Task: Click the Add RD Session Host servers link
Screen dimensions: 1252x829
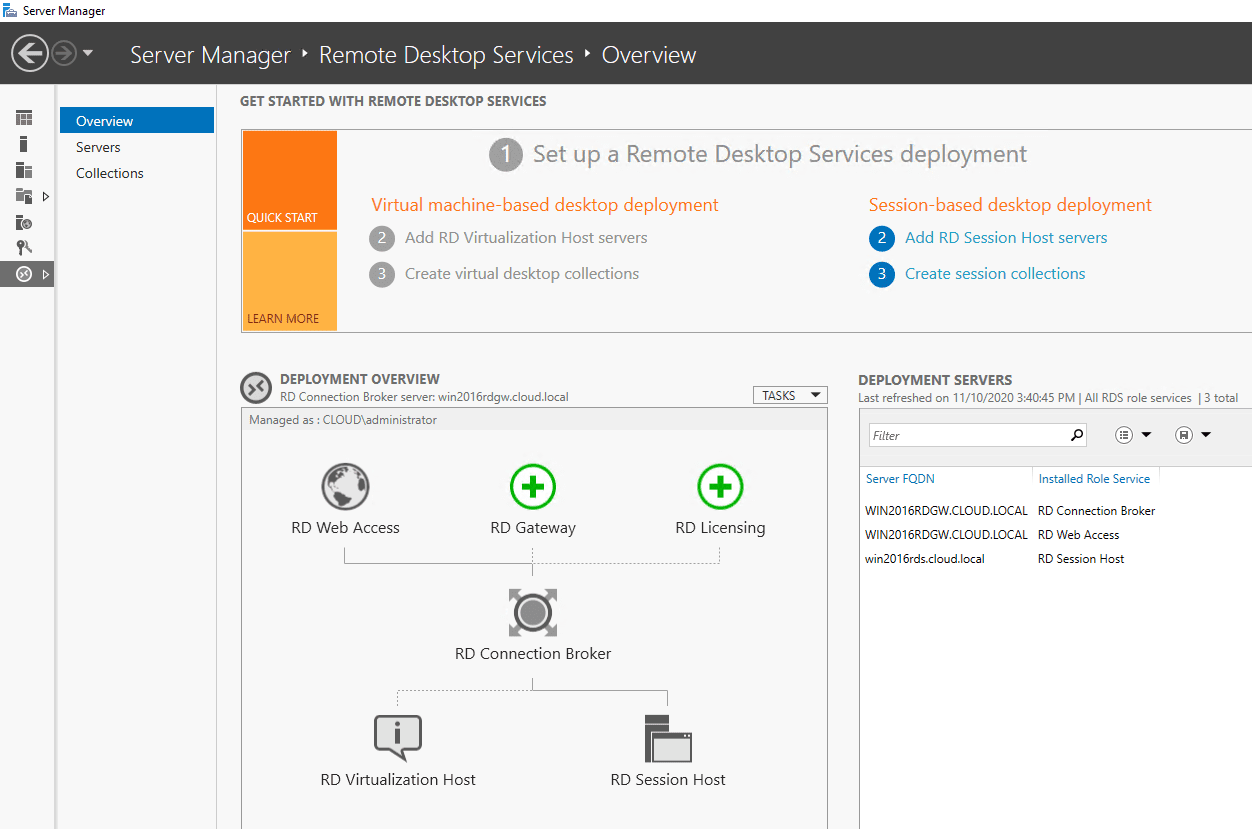Action: click(1005, 238)
